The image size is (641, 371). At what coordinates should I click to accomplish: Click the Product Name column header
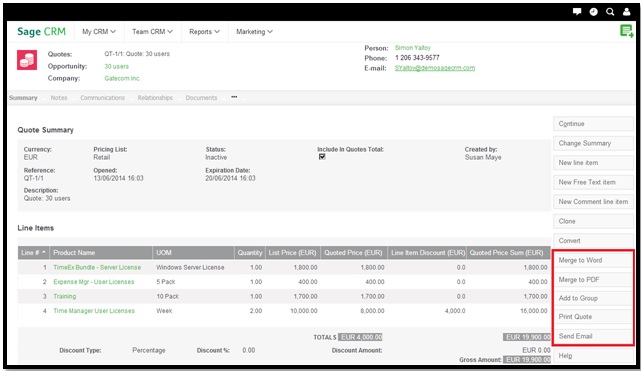[101, 253]
